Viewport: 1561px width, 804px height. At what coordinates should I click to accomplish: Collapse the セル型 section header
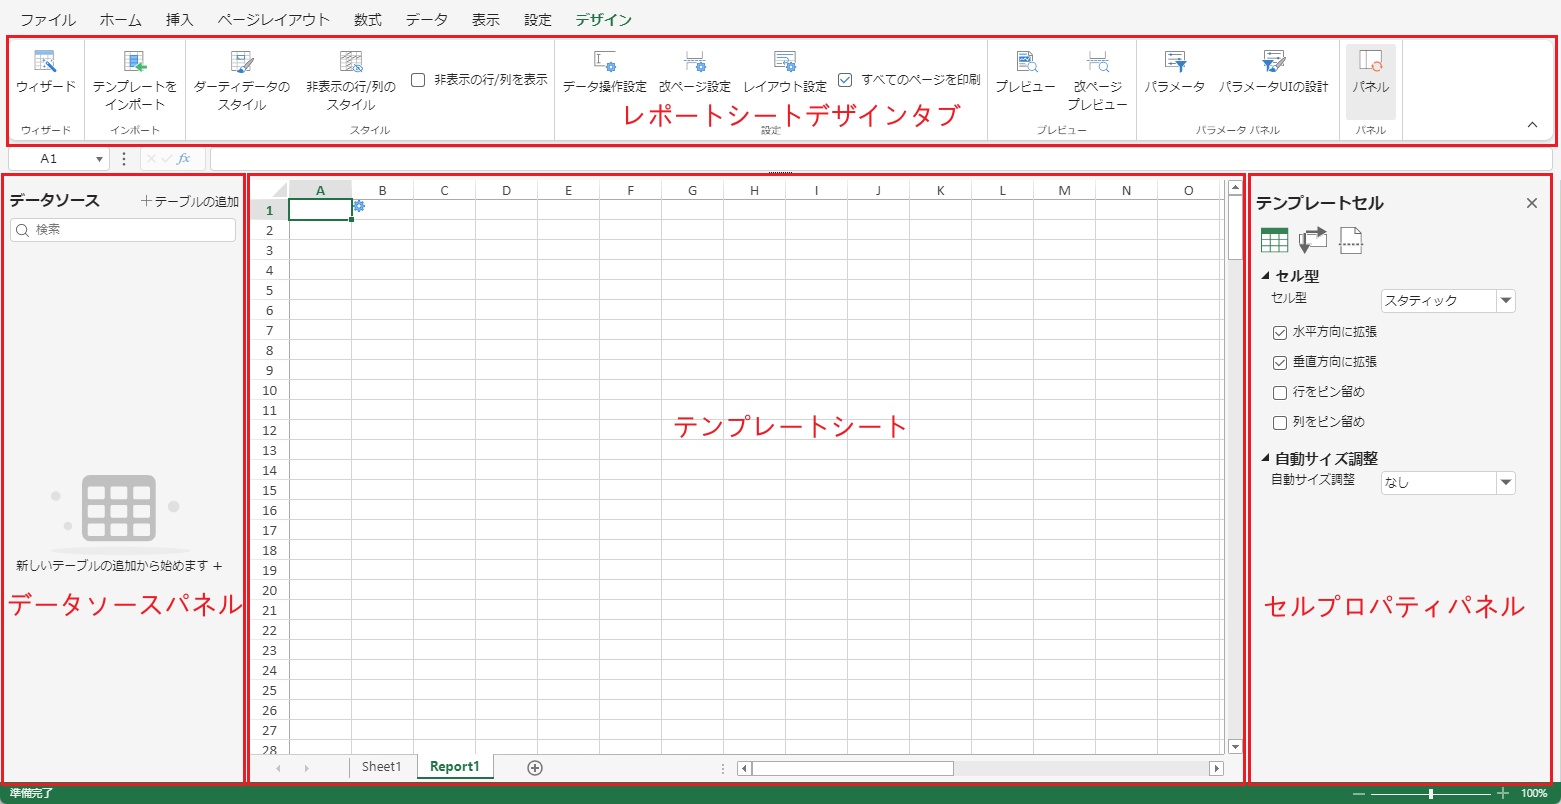(x=1264, y=276)
